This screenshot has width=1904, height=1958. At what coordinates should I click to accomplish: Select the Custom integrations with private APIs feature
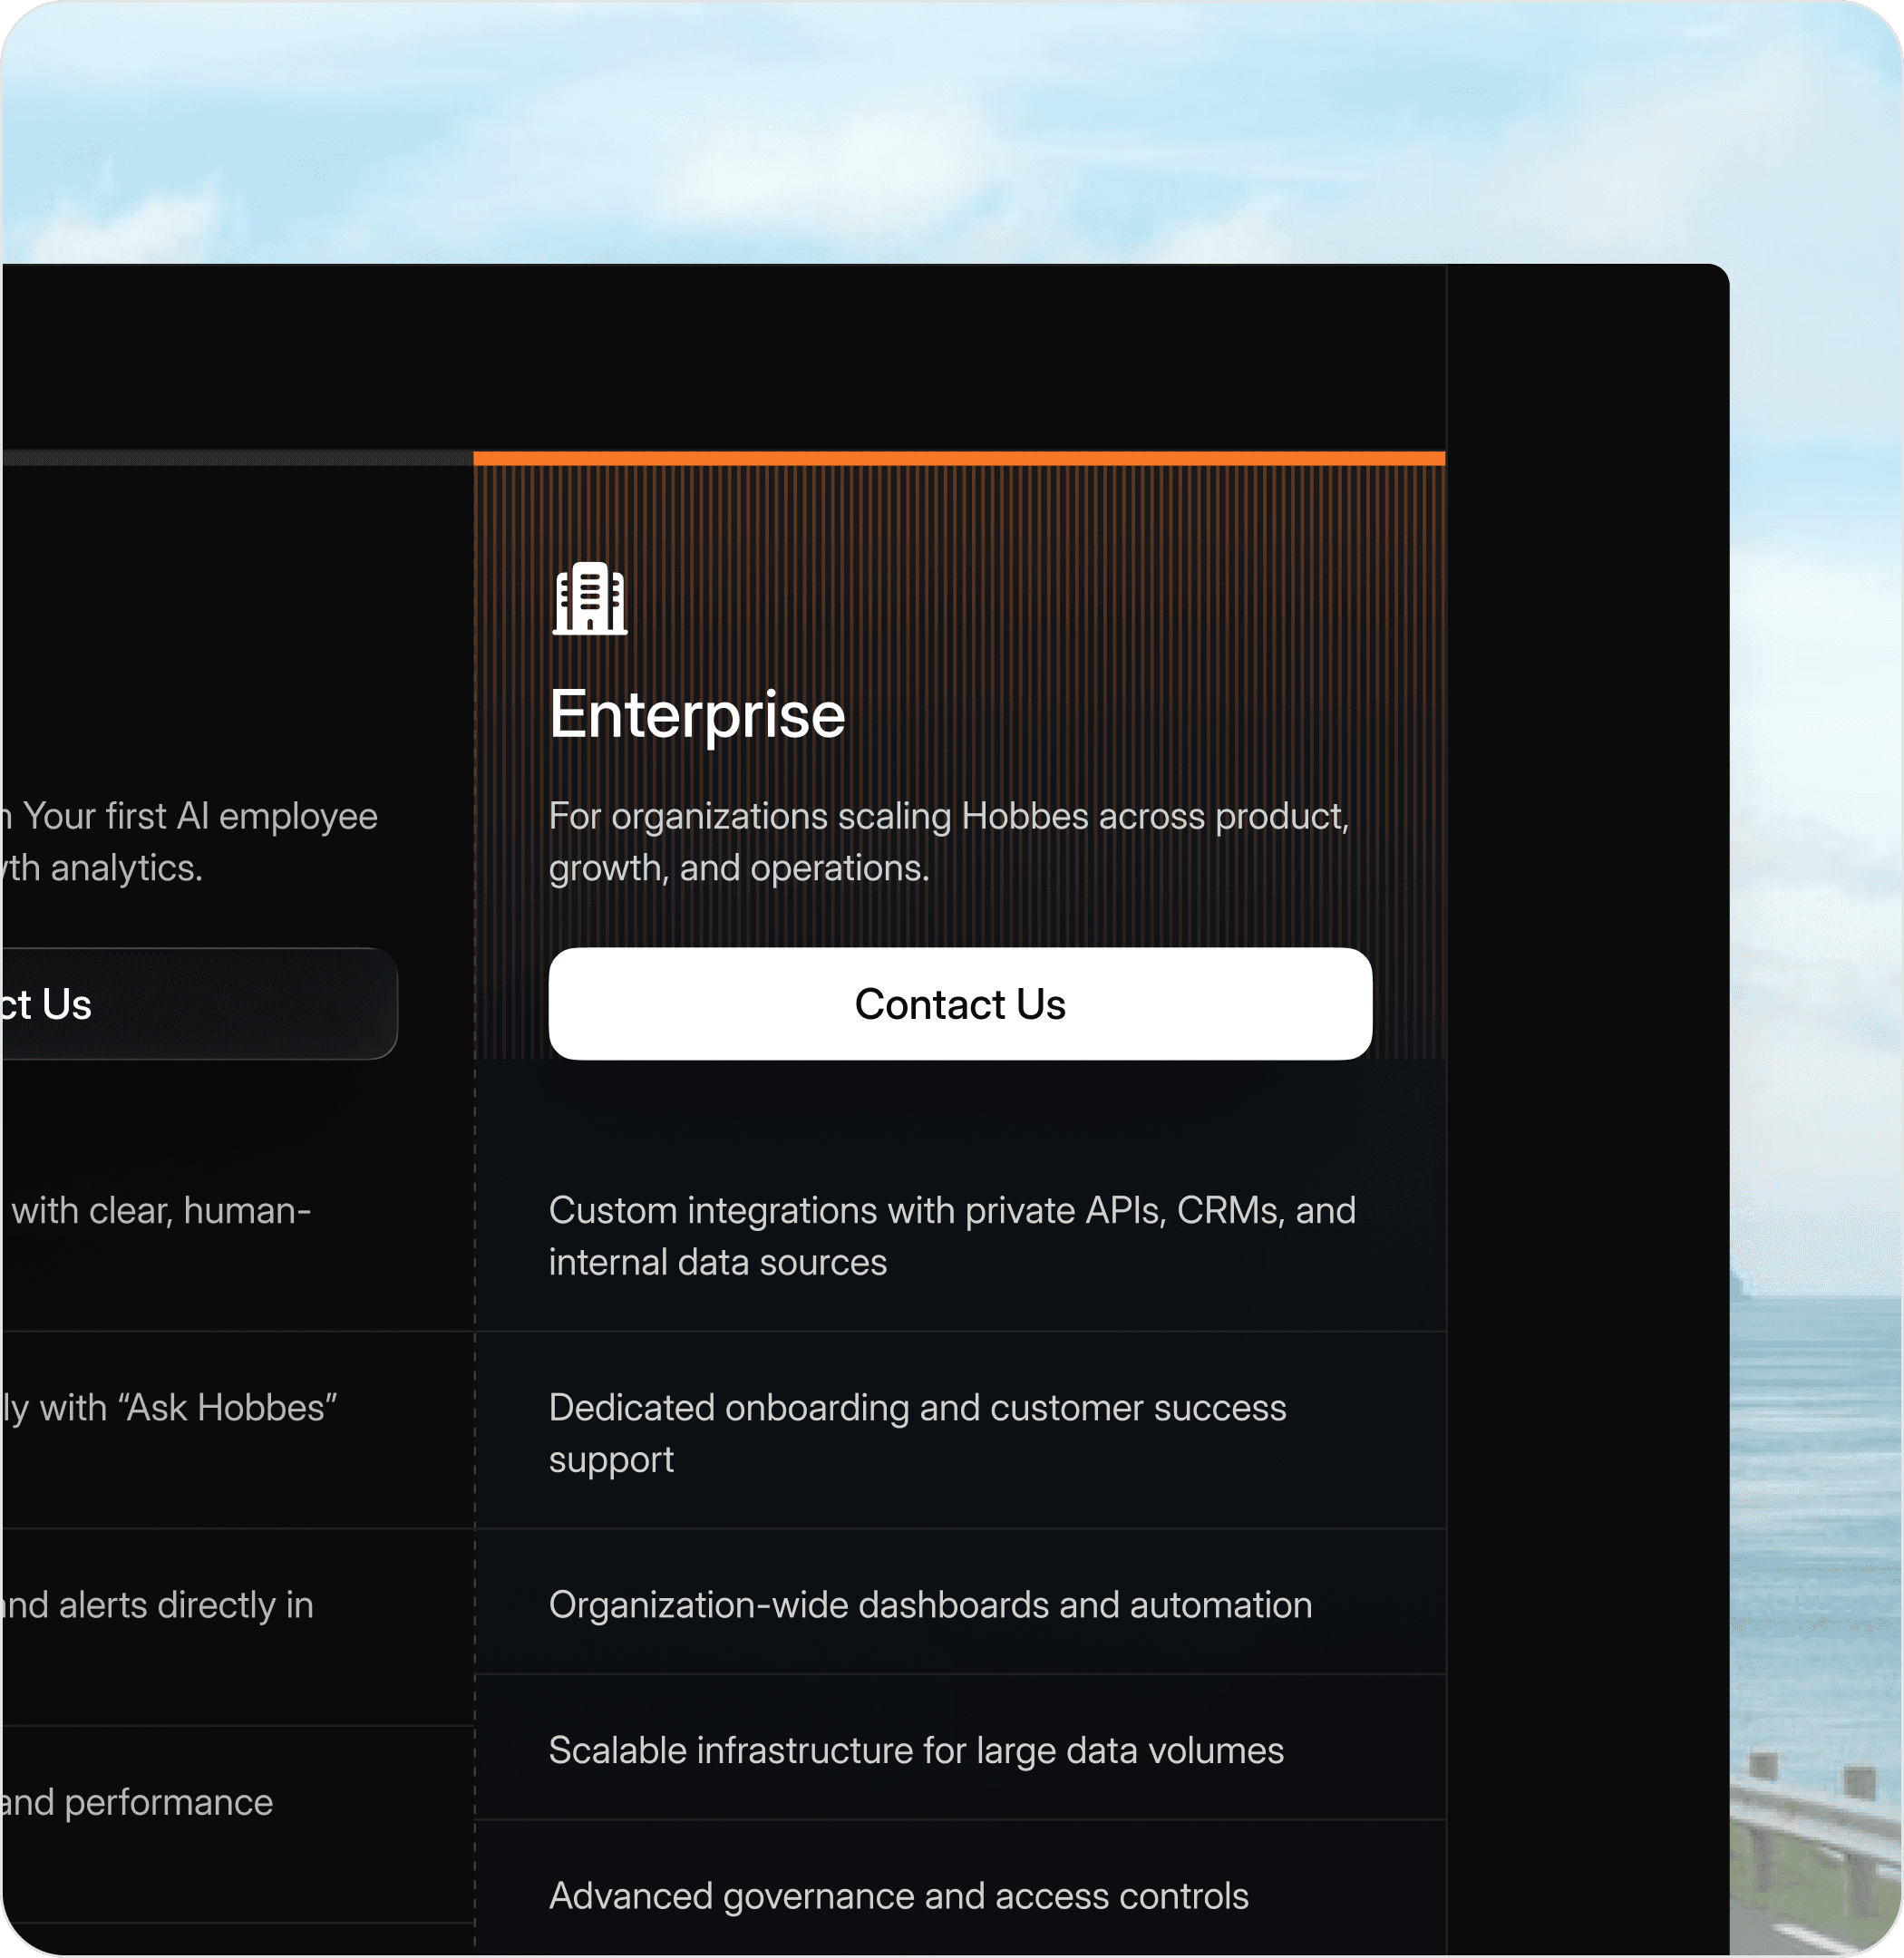951,1235
